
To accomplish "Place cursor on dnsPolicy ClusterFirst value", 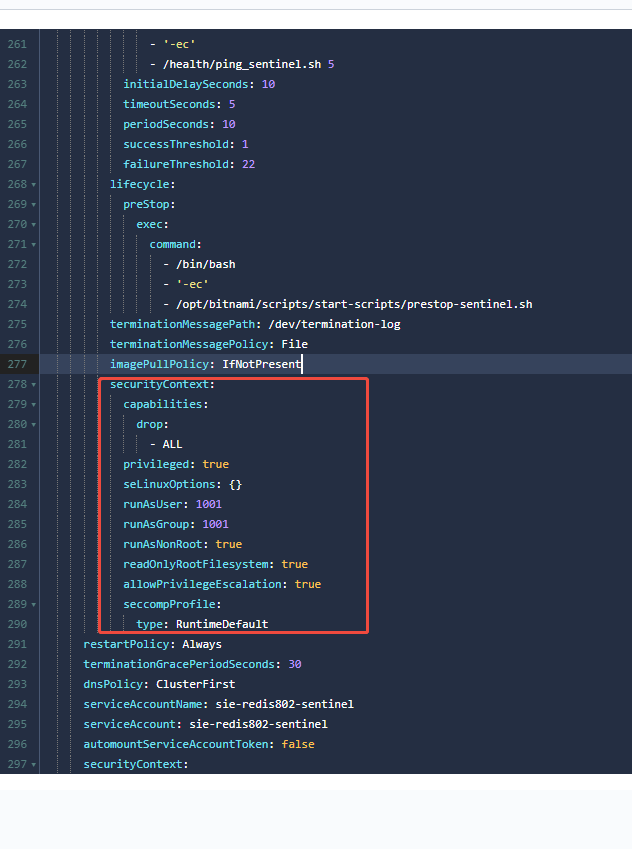I will click(x=195, y=684).
